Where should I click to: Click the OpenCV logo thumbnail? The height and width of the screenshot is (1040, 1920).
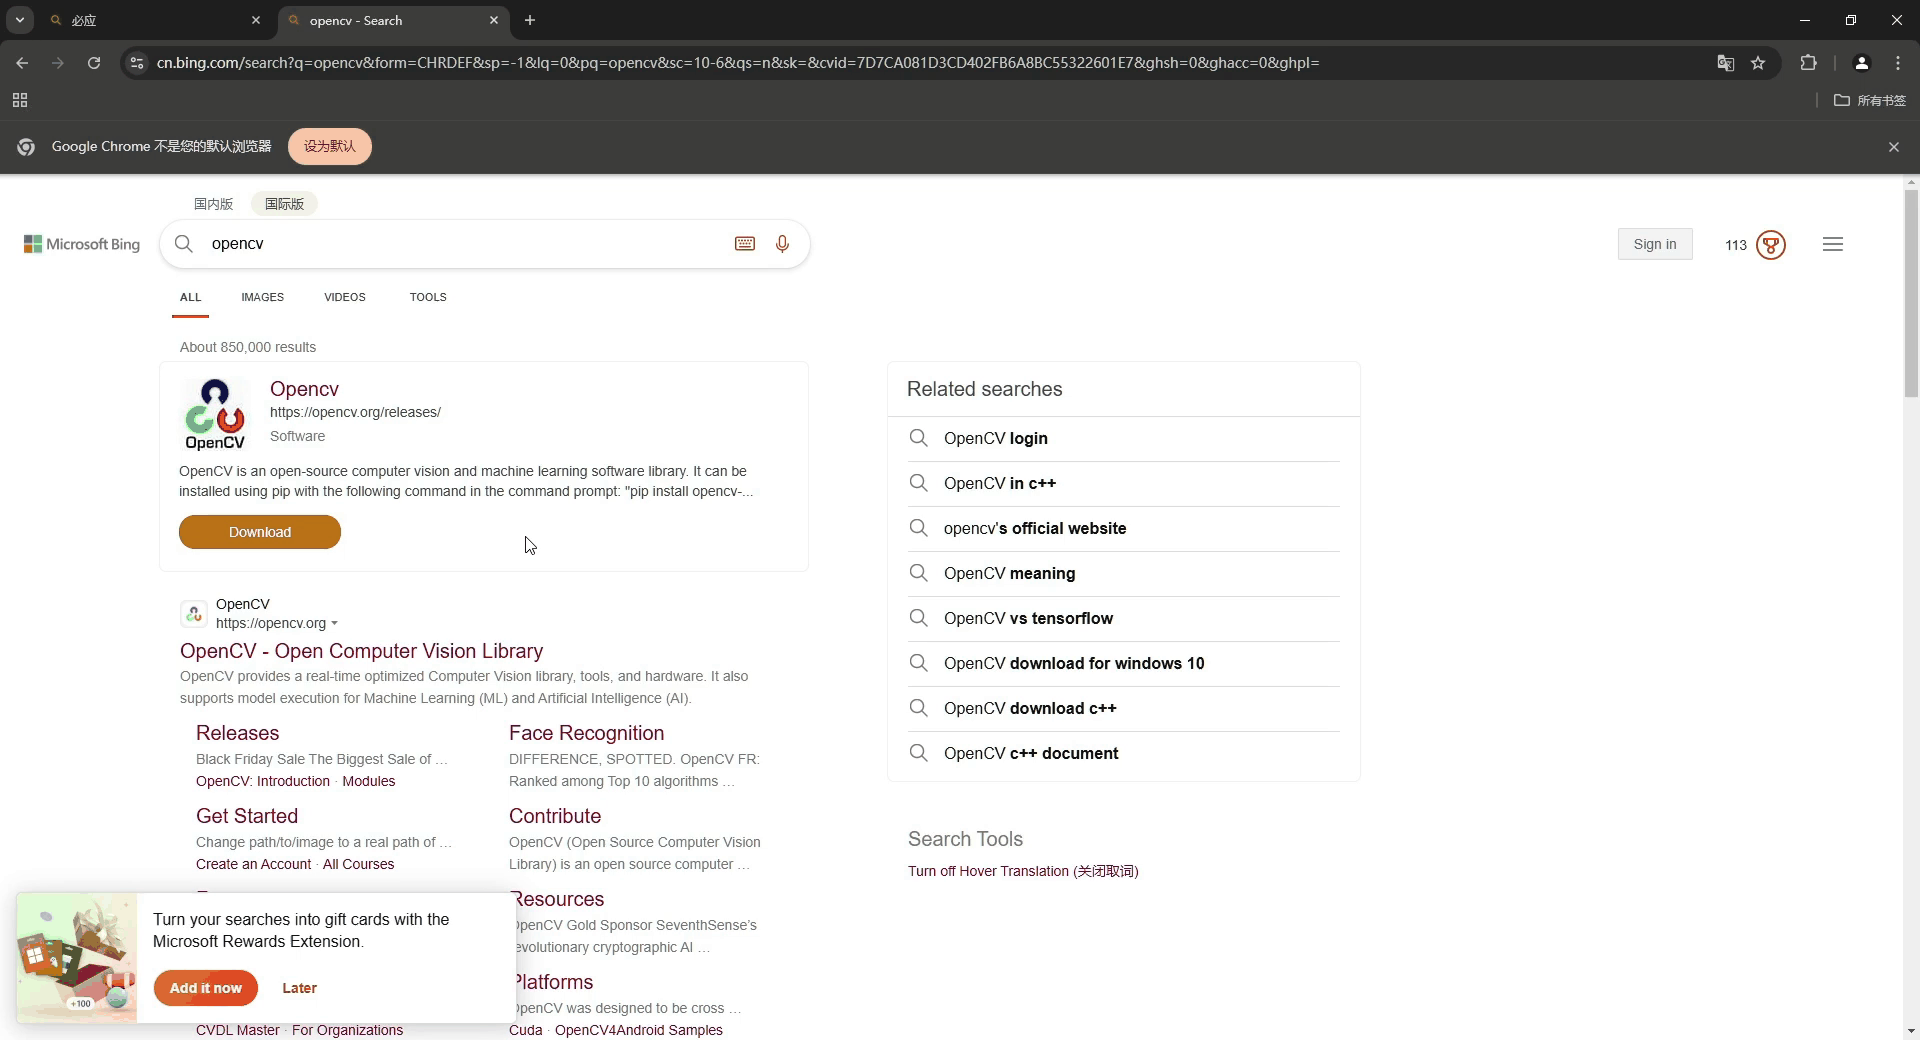tap(215, 415)
